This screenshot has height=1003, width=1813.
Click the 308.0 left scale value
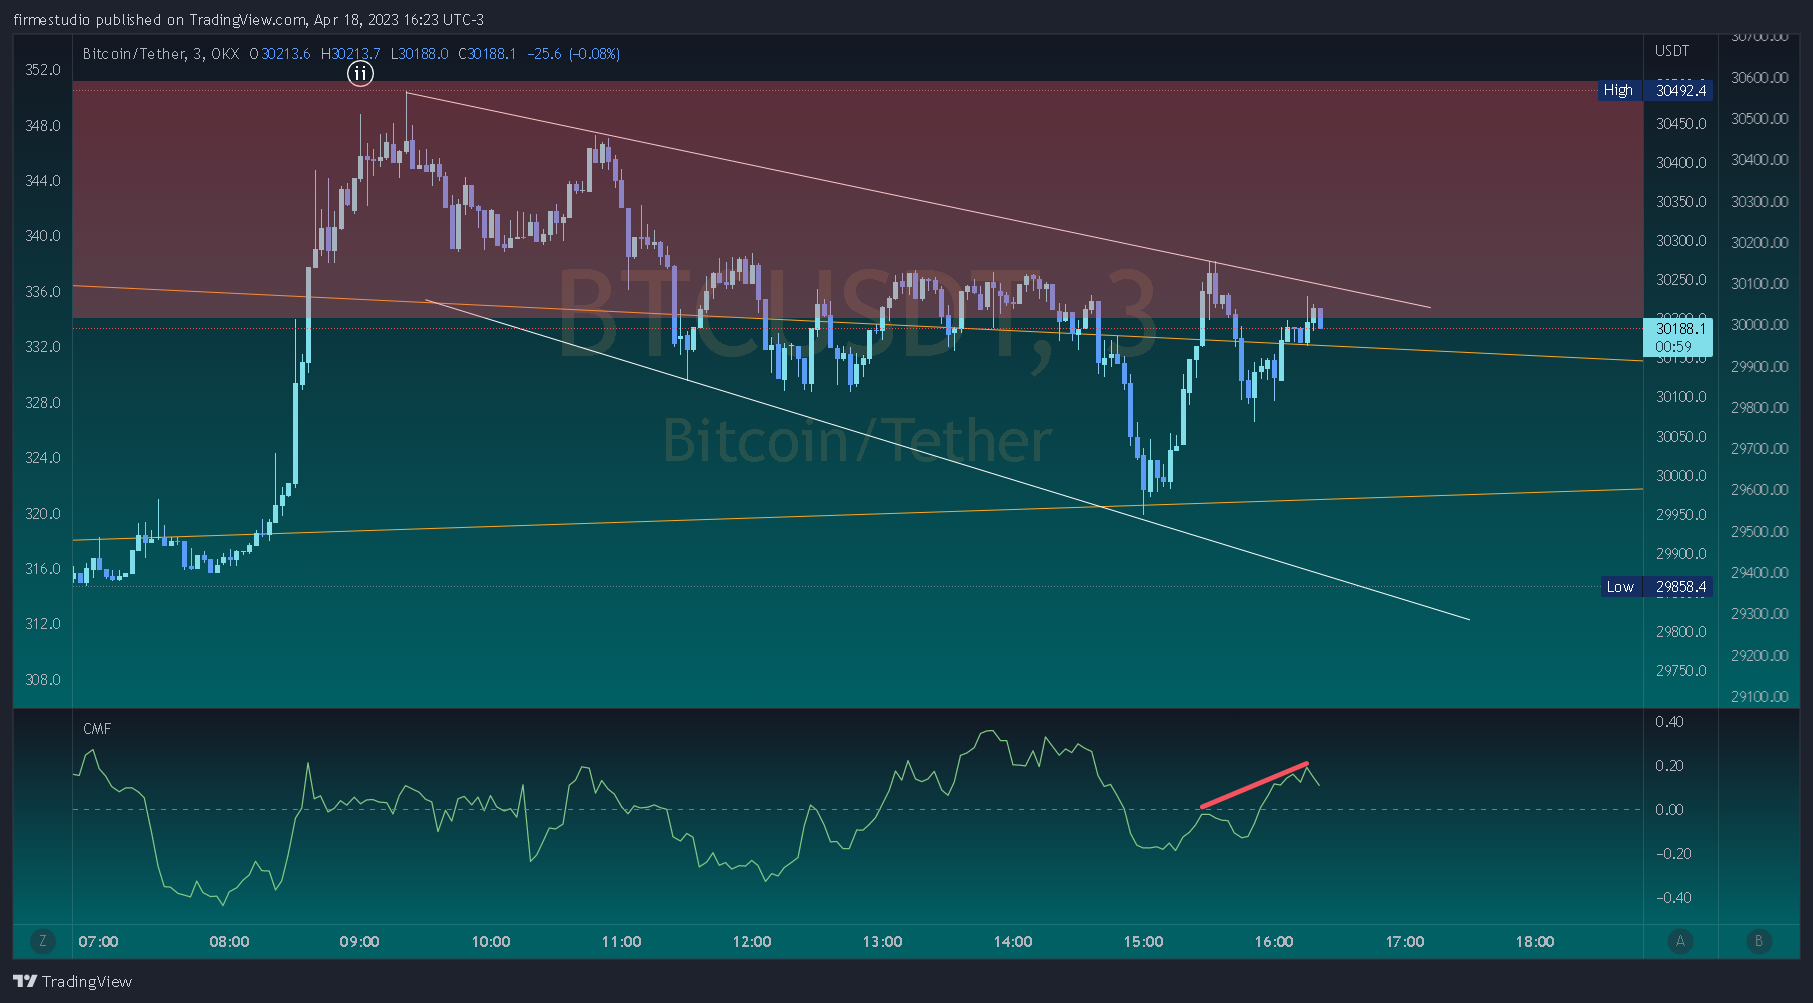pos(43,680)
